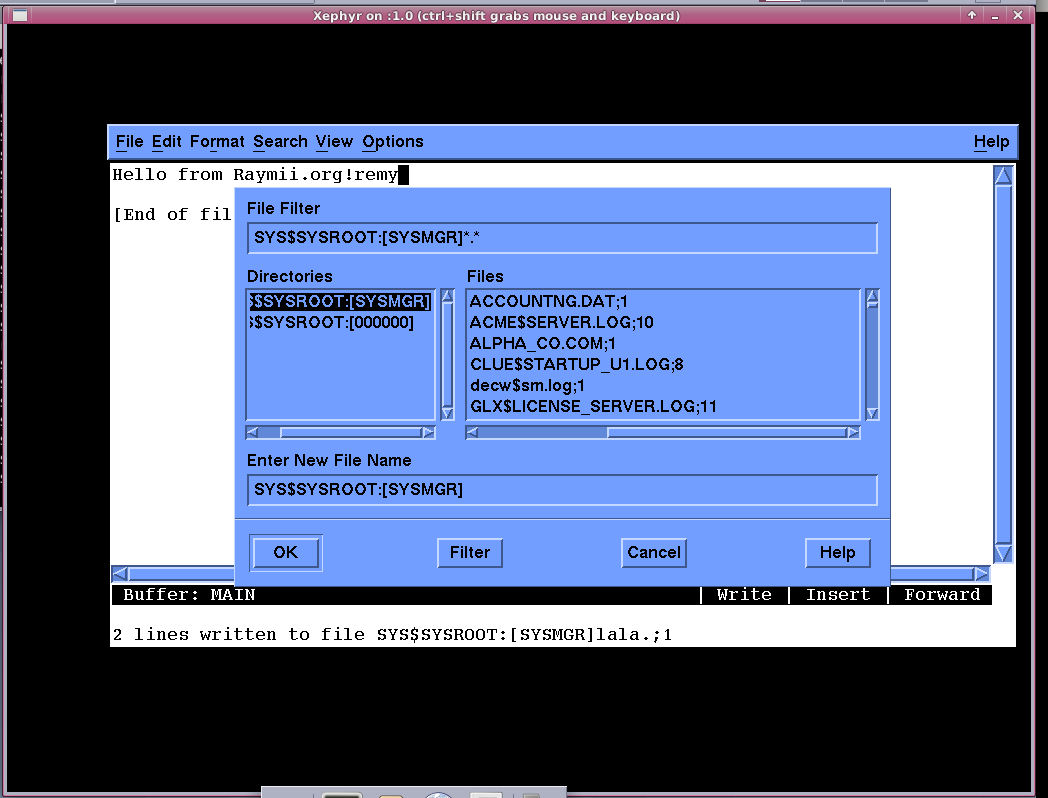Select ALPHA_CO.COM;1 file entry

[x=542, y=343]
